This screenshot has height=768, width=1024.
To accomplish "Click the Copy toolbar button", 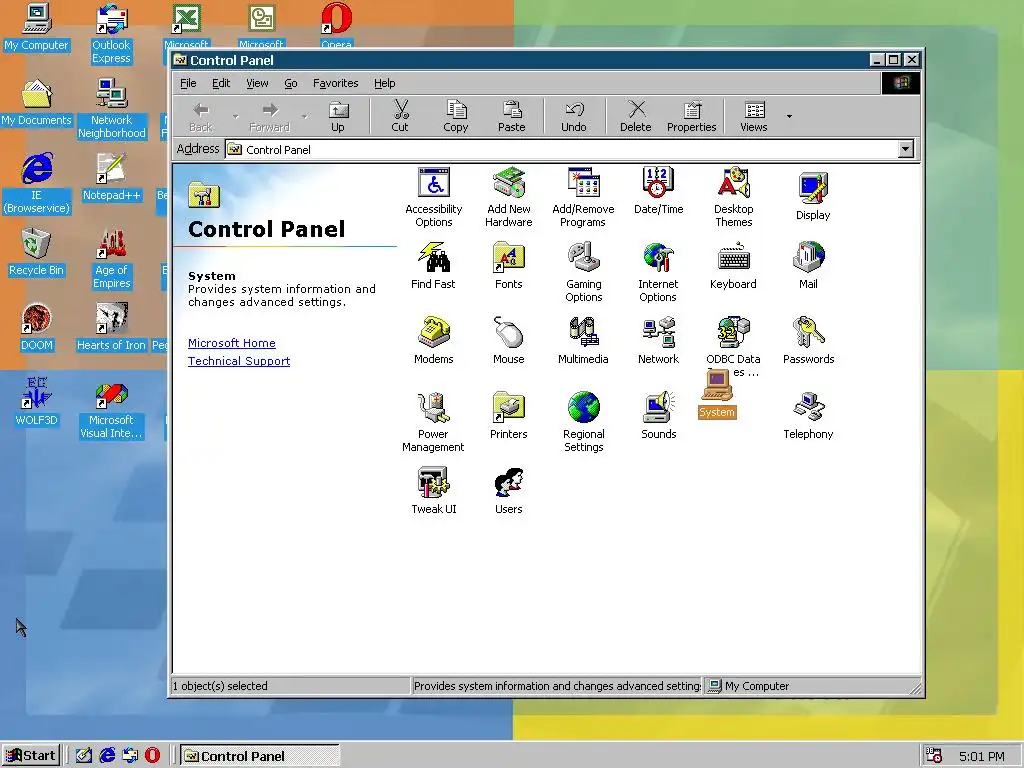I will coord(455,116).
